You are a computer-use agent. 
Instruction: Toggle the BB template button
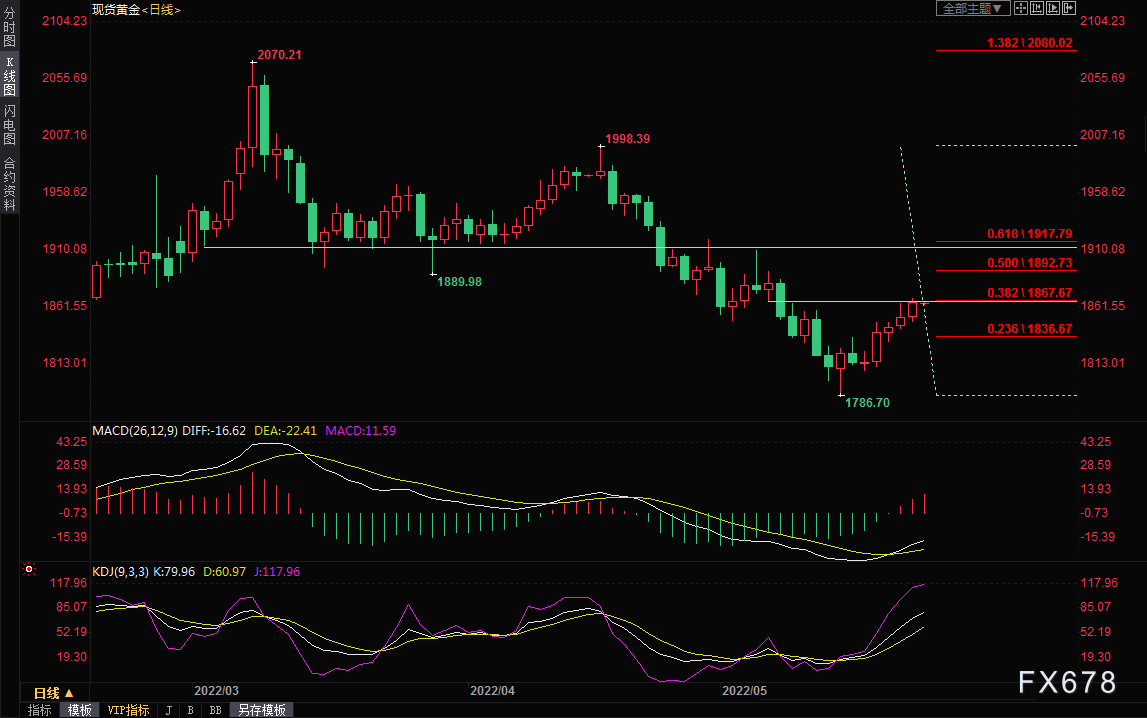tap(215, 710)
